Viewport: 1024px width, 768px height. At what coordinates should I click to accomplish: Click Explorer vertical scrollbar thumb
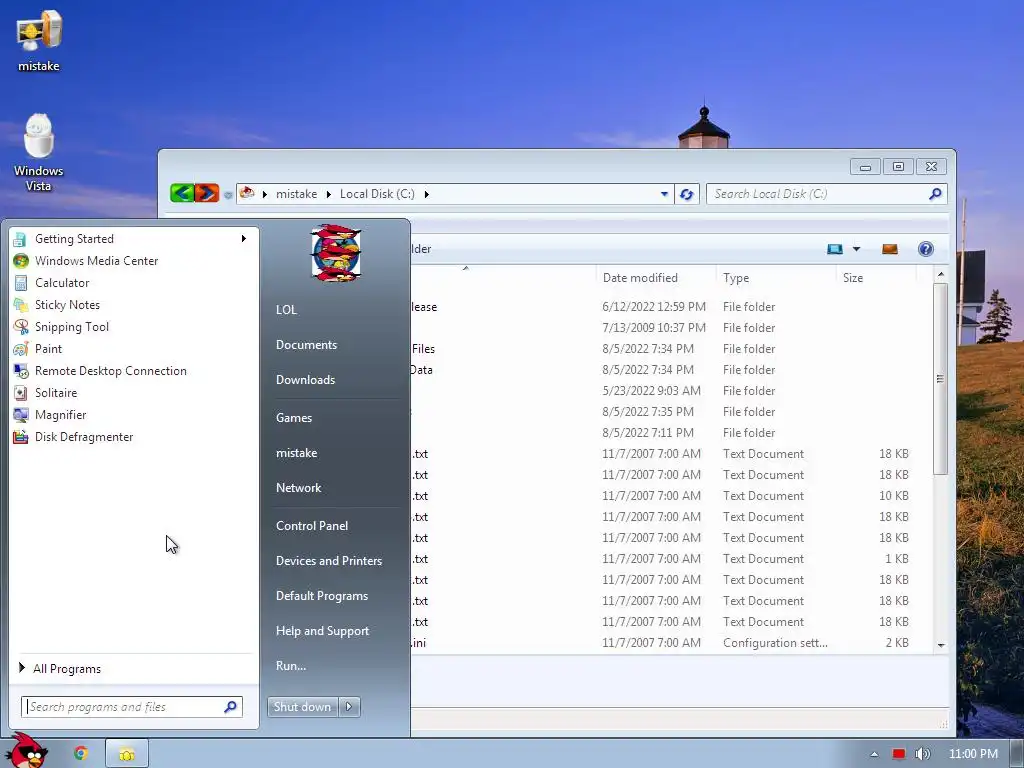(940, 378)
